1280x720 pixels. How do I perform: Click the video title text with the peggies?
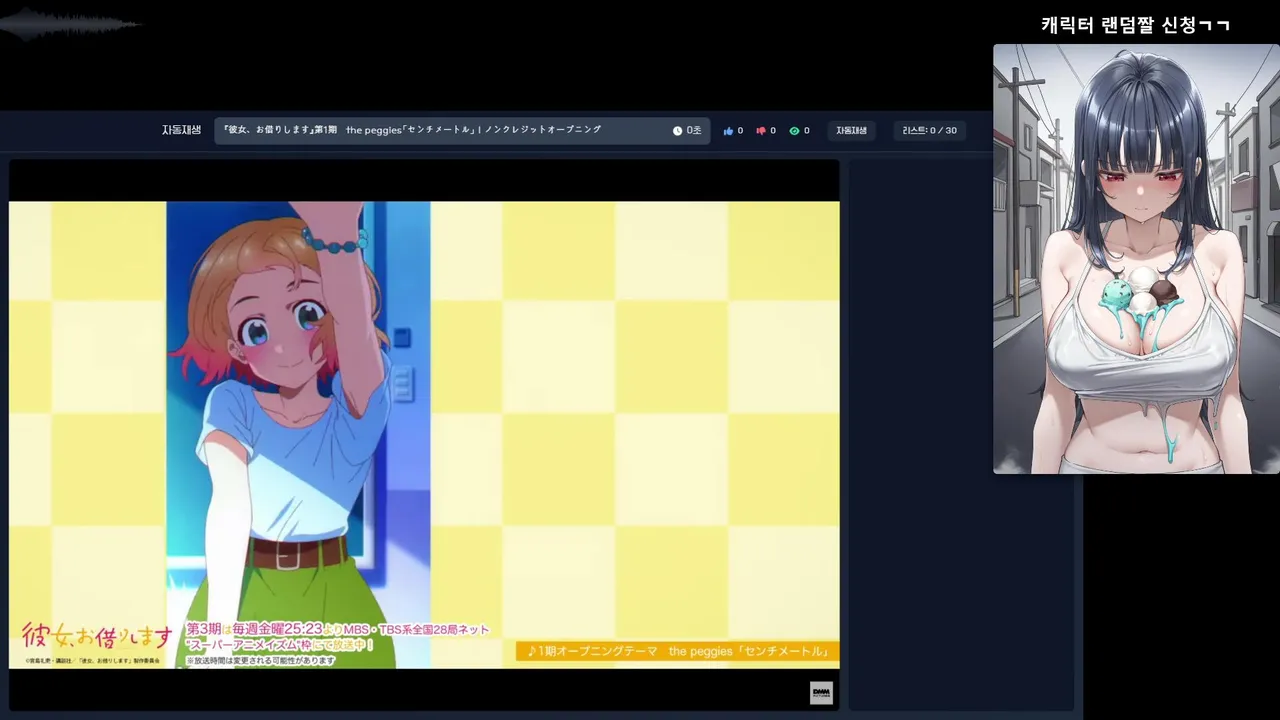(x=412, y=130)
